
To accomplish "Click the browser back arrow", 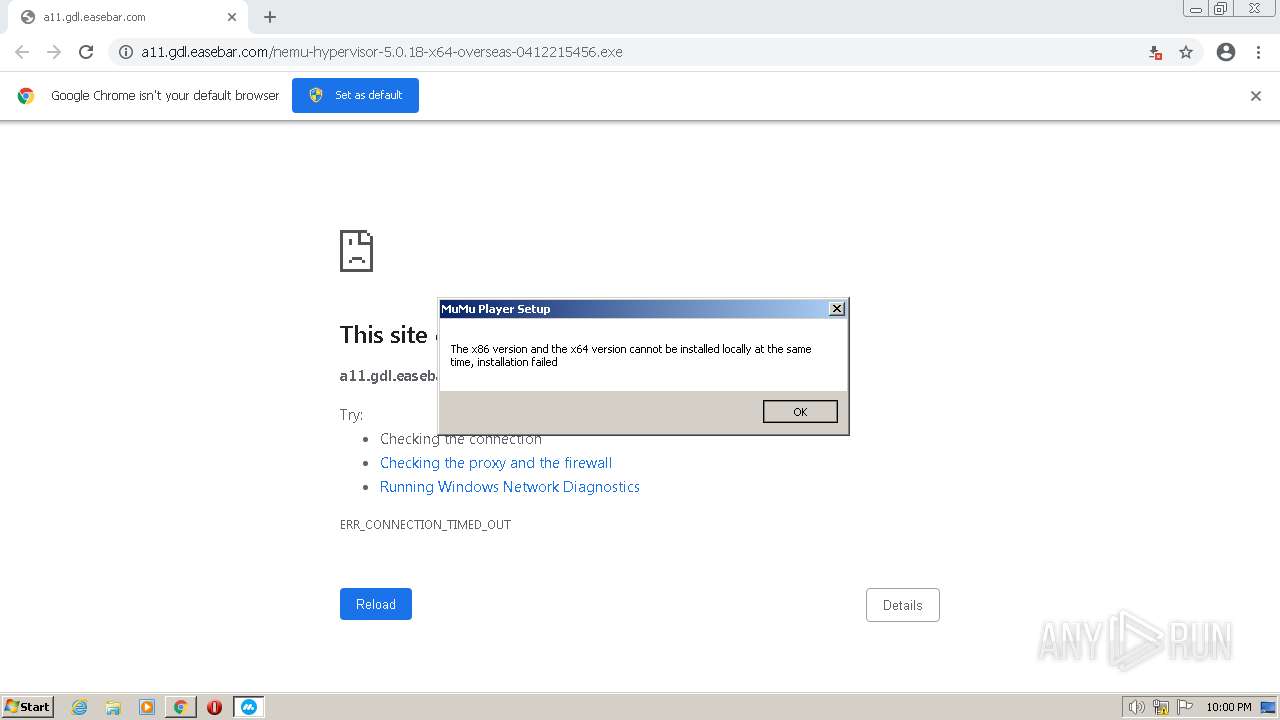I will [x=22, y=52].
